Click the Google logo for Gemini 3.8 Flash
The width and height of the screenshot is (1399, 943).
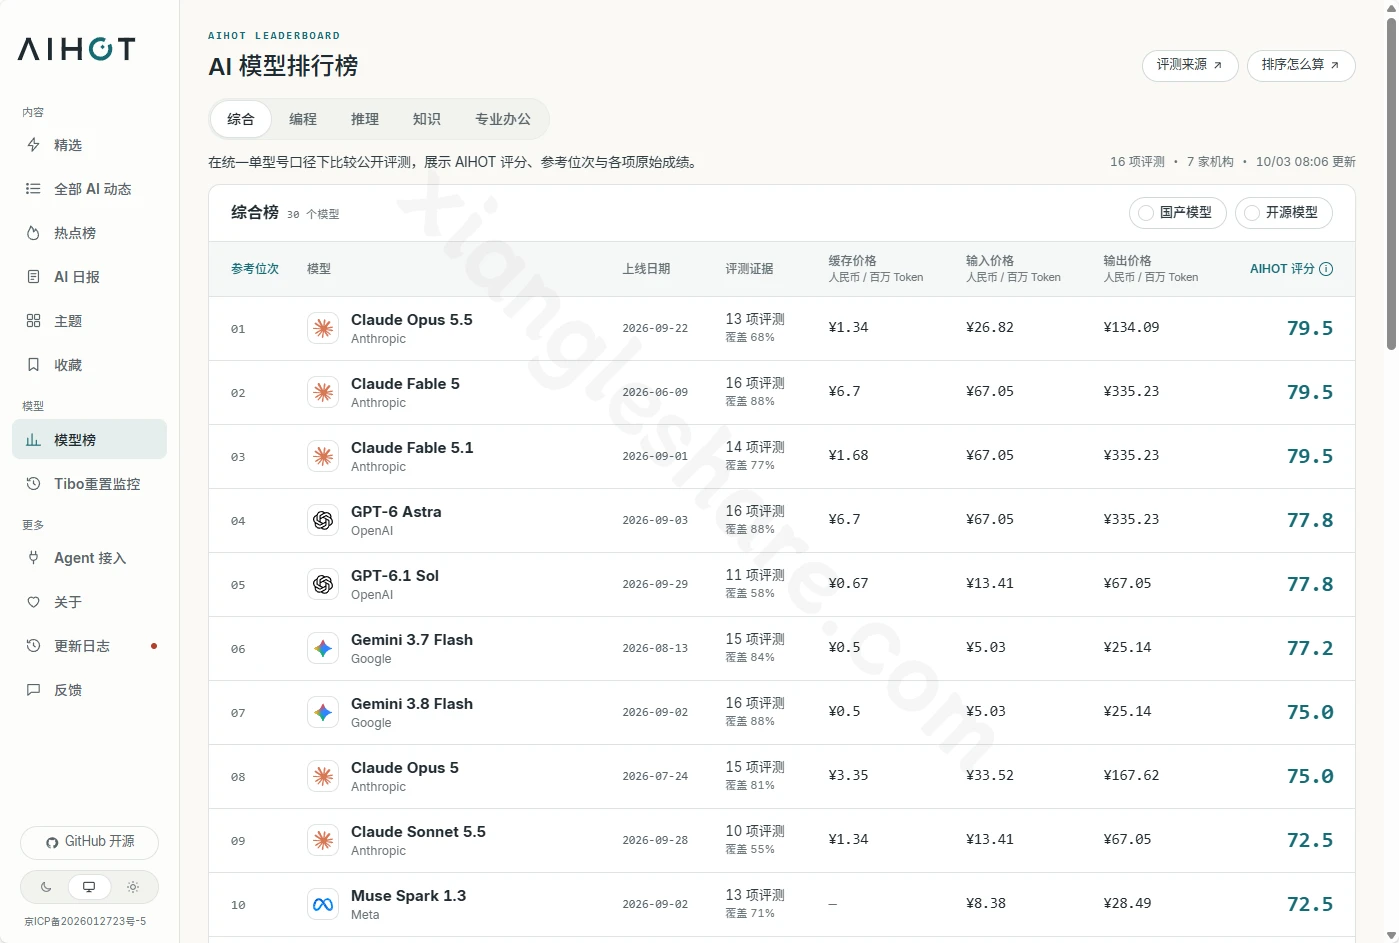(323, 712)
